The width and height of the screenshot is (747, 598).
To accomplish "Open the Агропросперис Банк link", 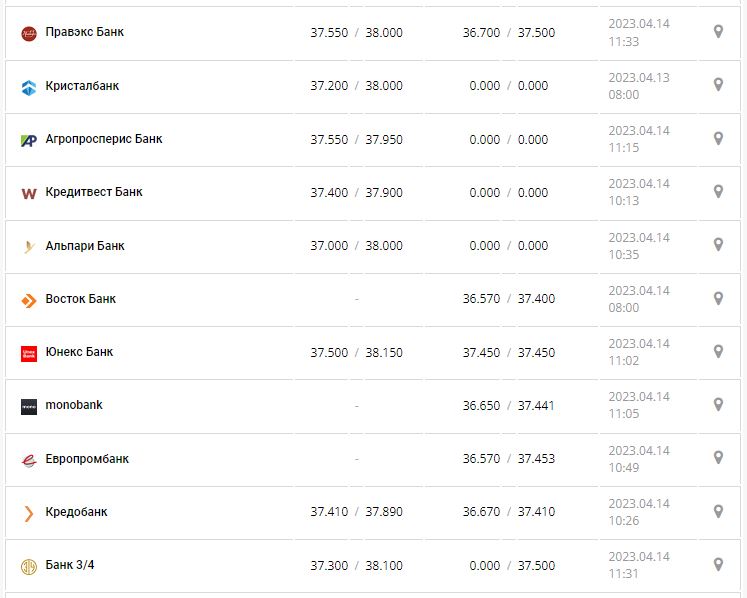I will (x=104, y=139).
